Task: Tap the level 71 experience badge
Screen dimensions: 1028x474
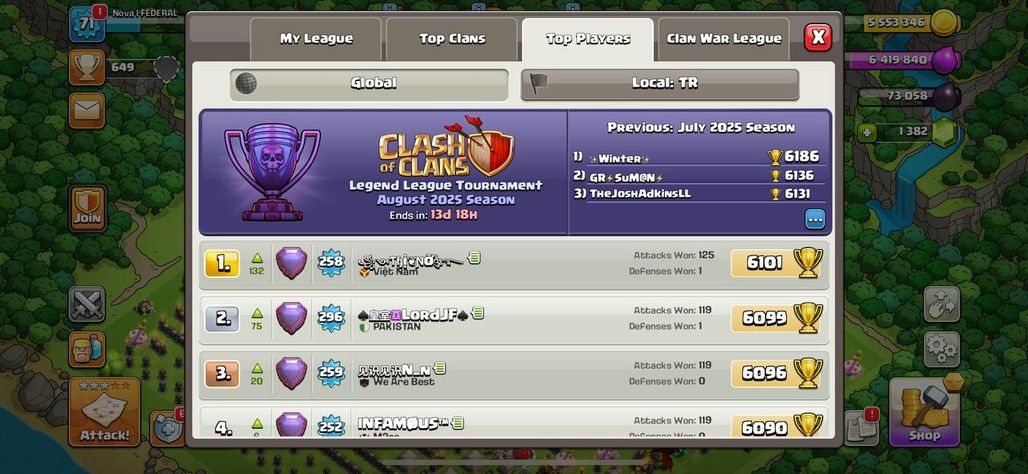Action: tap(87, 24)
